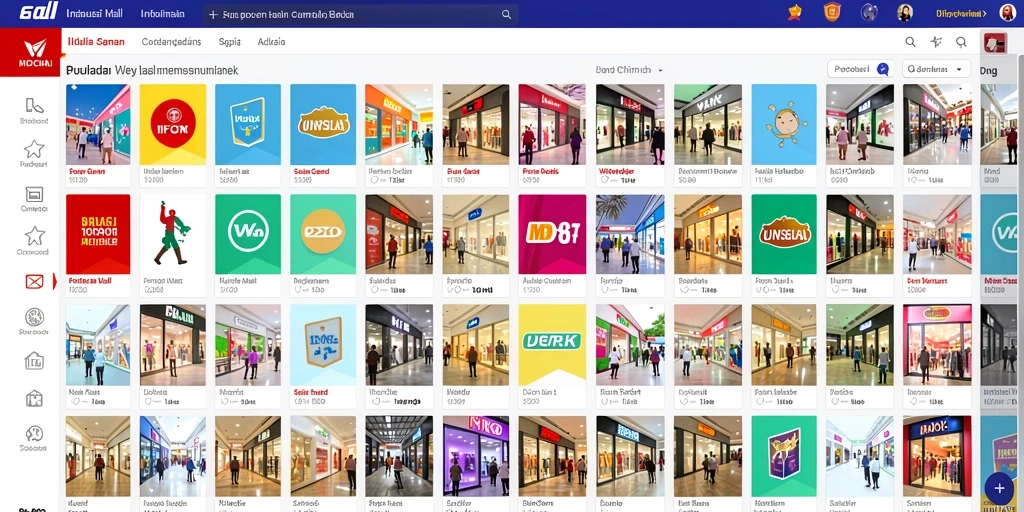Open the house icon in the sidebar
1024x512 pixels.
coord(34,360)
